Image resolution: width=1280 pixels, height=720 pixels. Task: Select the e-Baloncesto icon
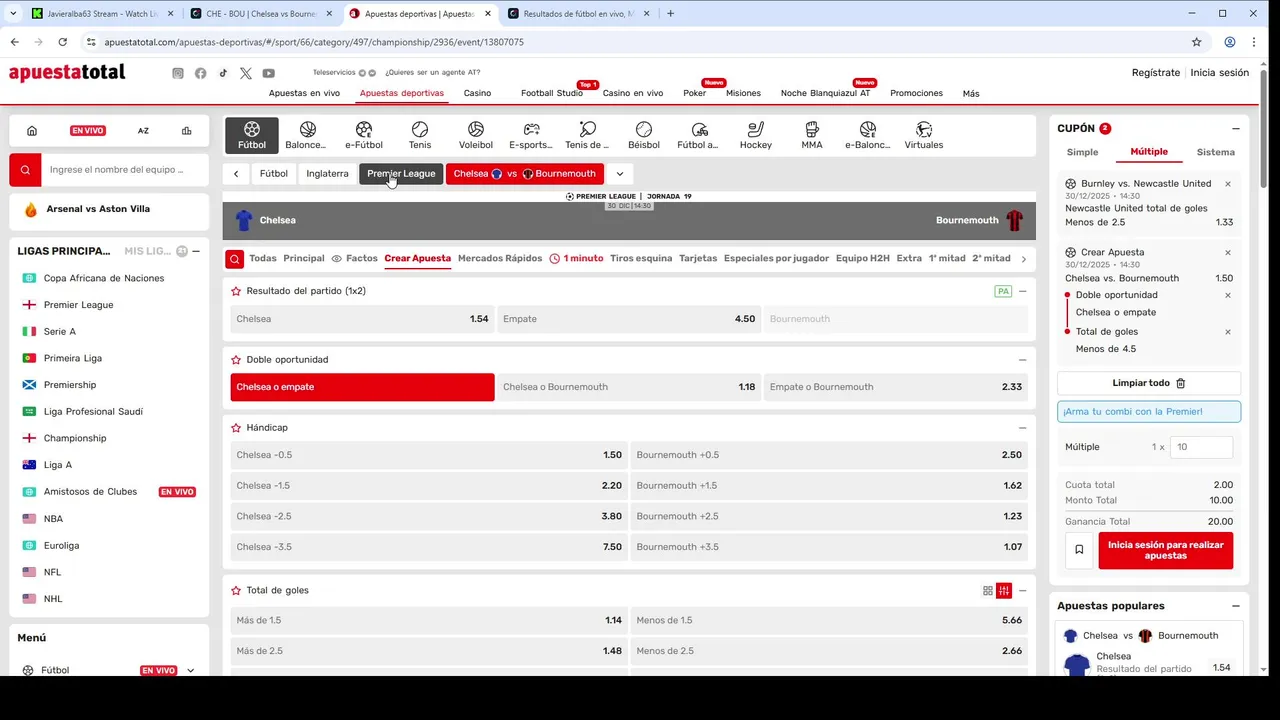pyautogui.click(x=867, y=135)
